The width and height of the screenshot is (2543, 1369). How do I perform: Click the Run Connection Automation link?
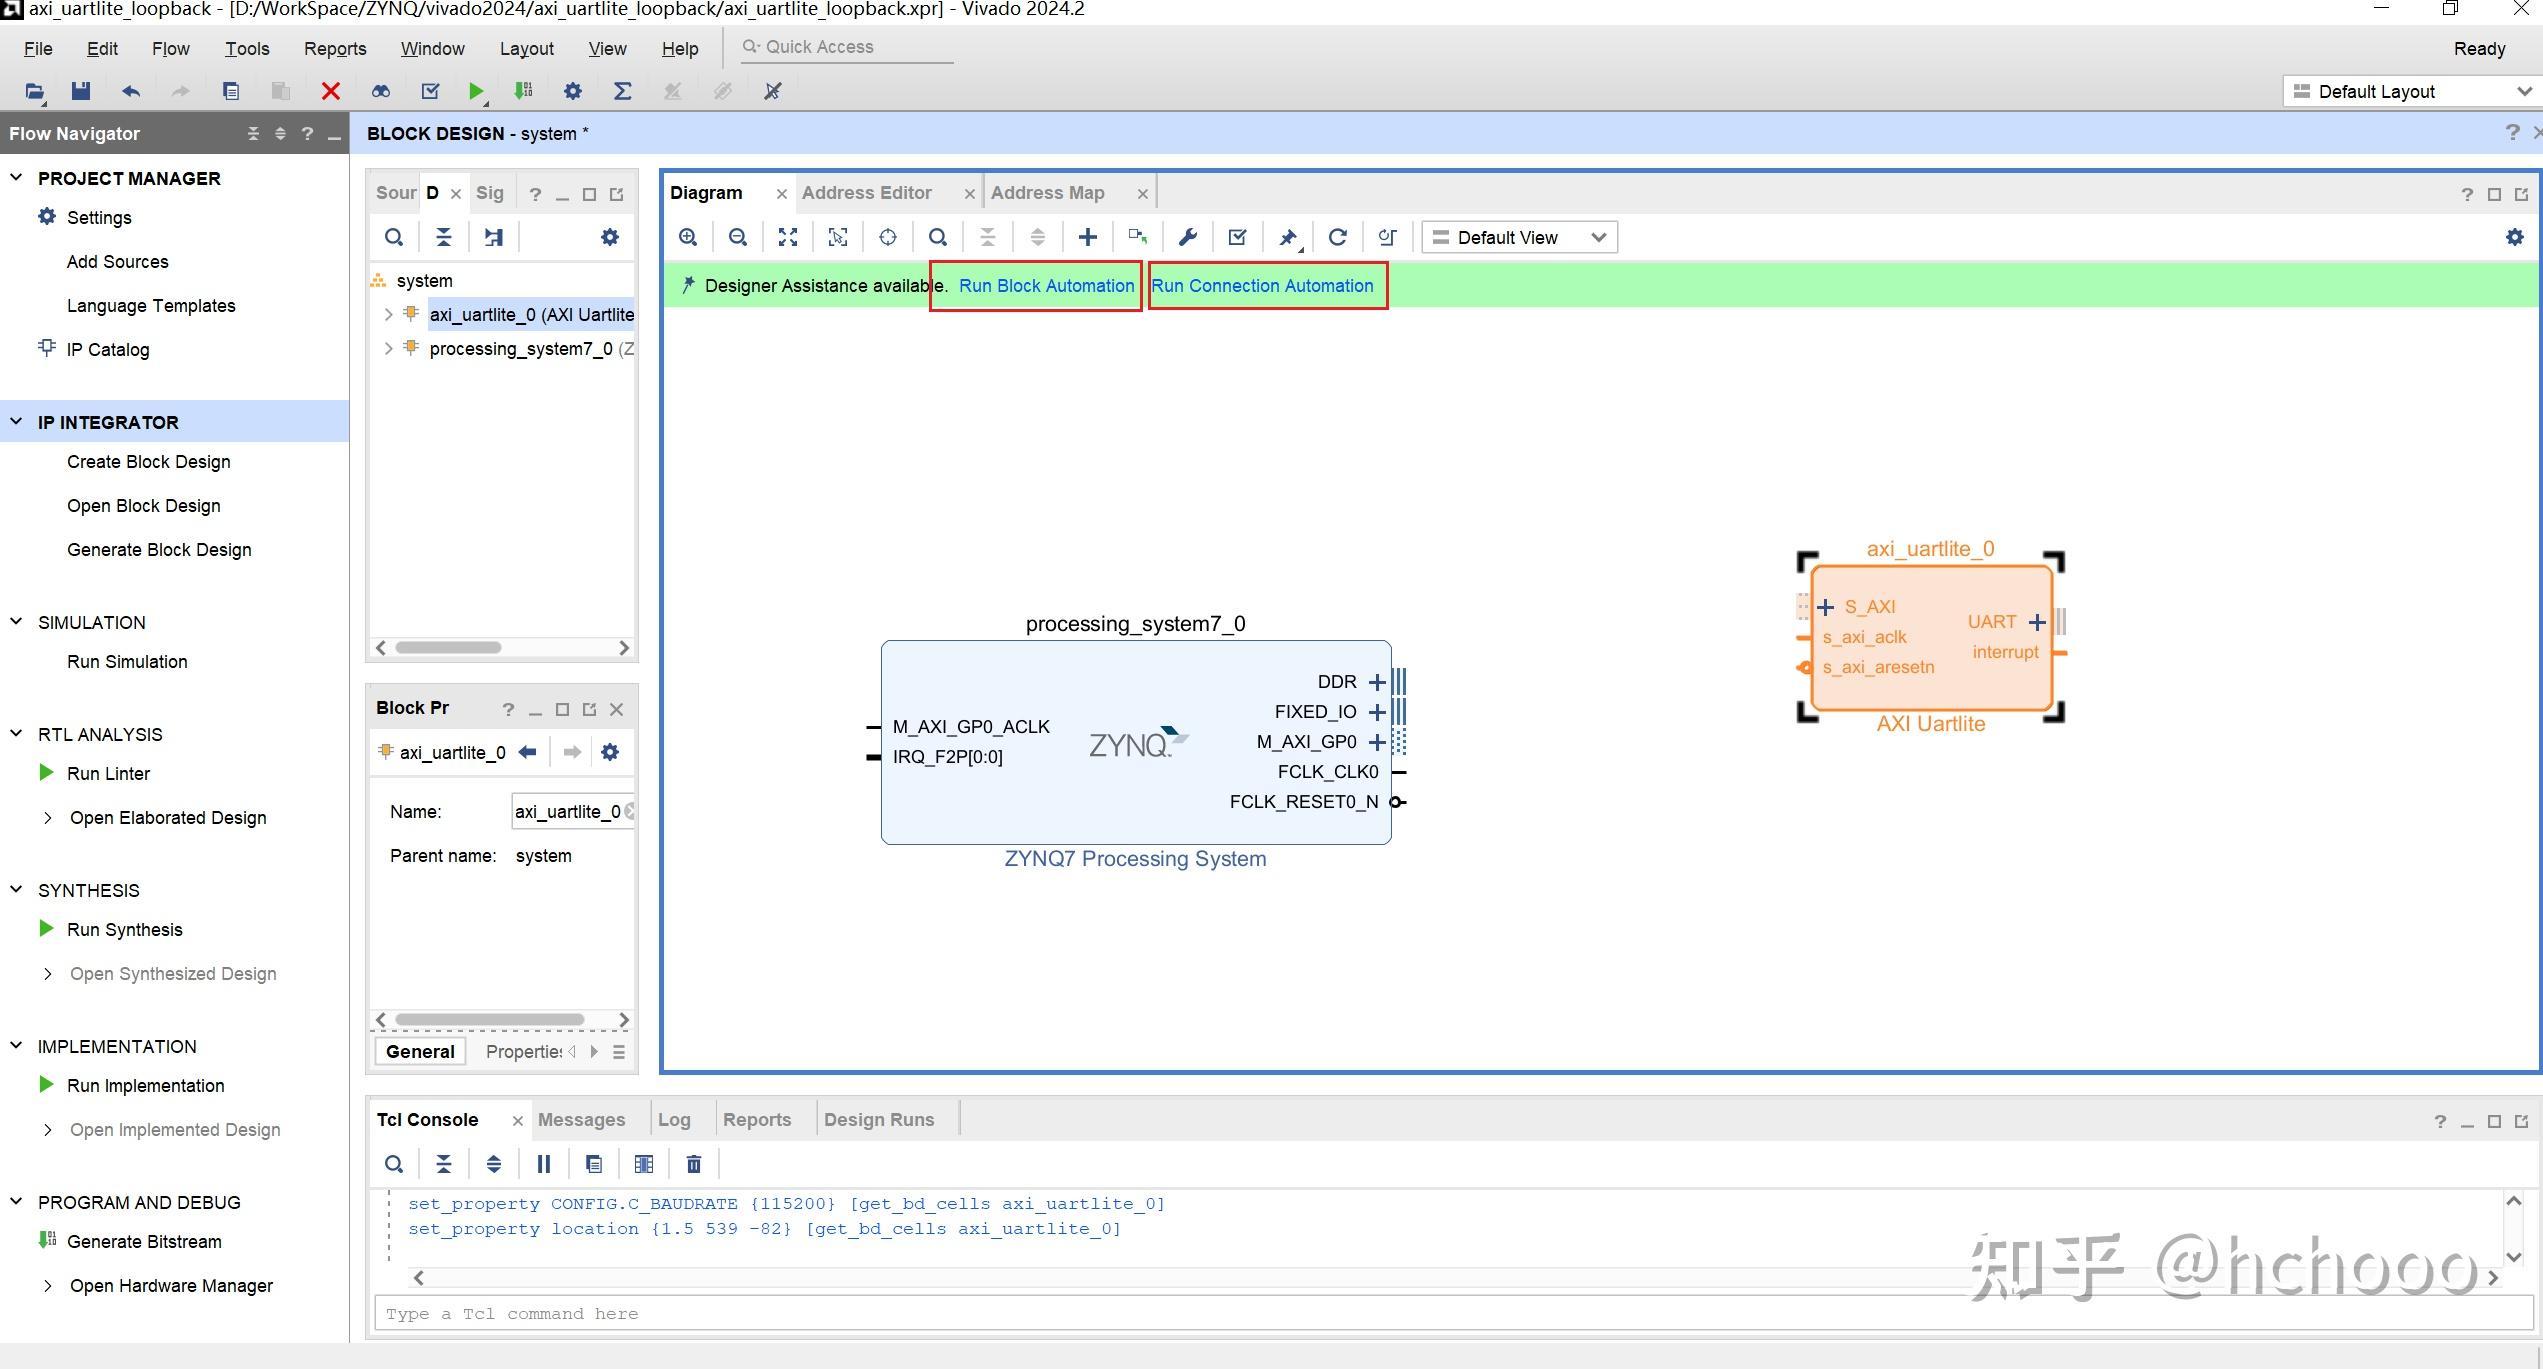[x=1262, y=286]
